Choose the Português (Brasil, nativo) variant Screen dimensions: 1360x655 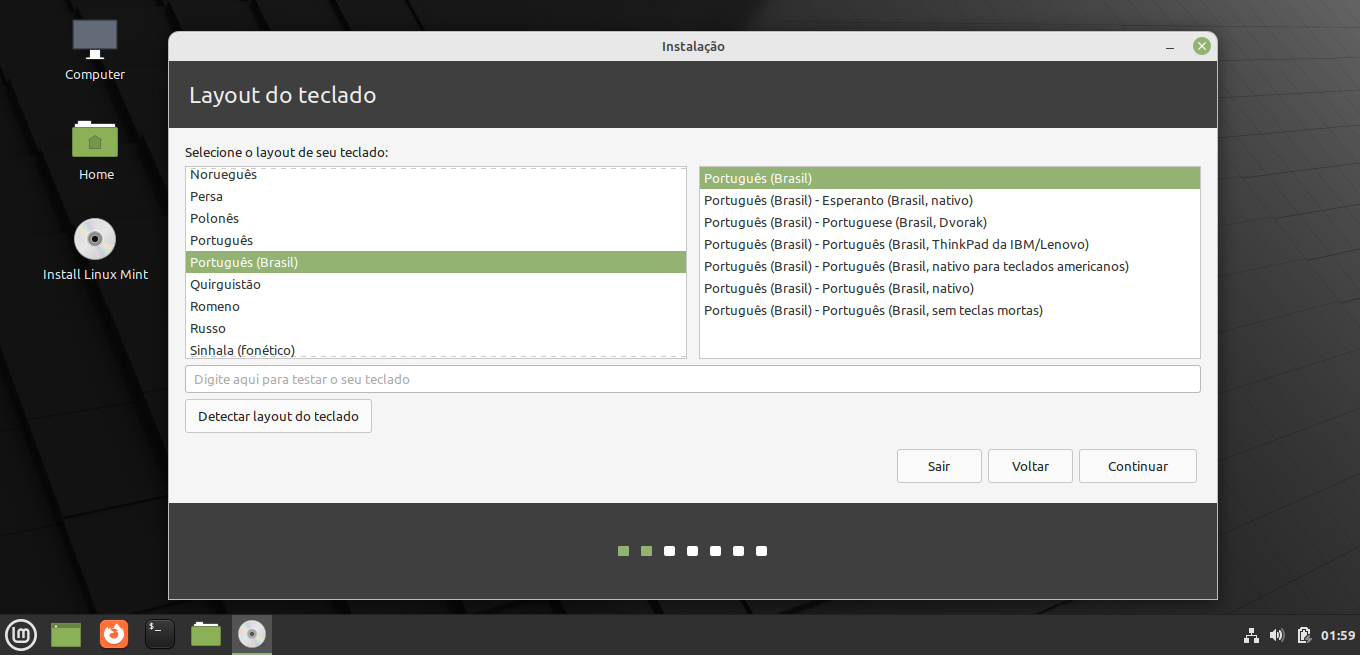949,288
